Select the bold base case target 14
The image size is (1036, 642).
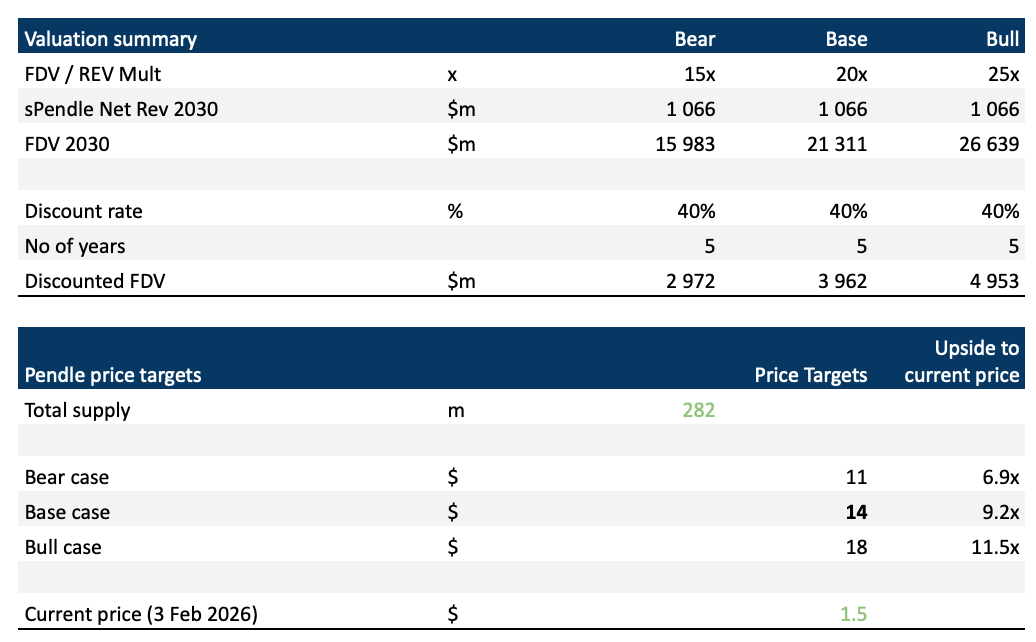(x=855, y=512)
